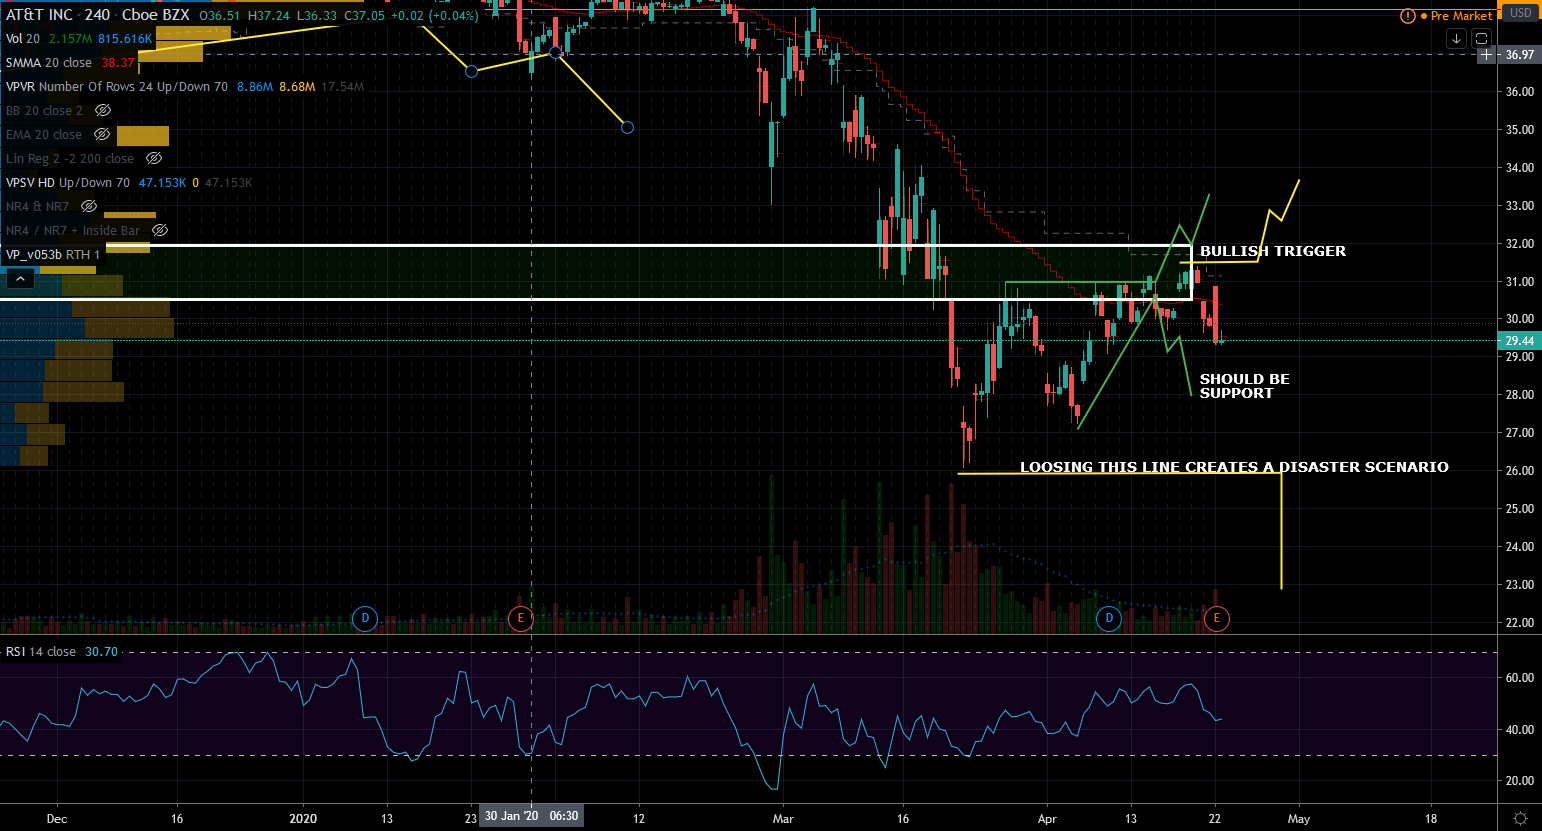Click the 60.00 label on the RSI scale
The width and height of the screenshot is (1542, 831).
pyautogui.click(x=1519, y=678)
